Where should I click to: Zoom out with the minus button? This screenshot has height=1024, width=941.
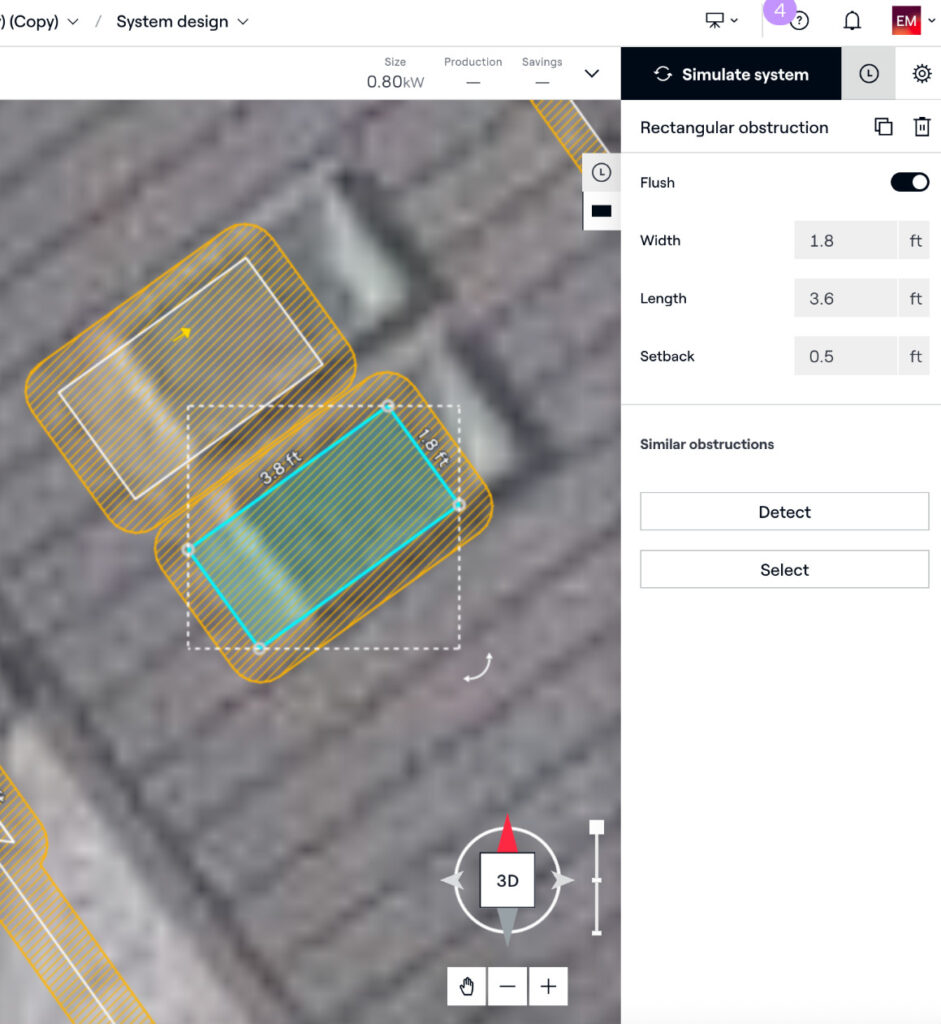click(508, 987)
